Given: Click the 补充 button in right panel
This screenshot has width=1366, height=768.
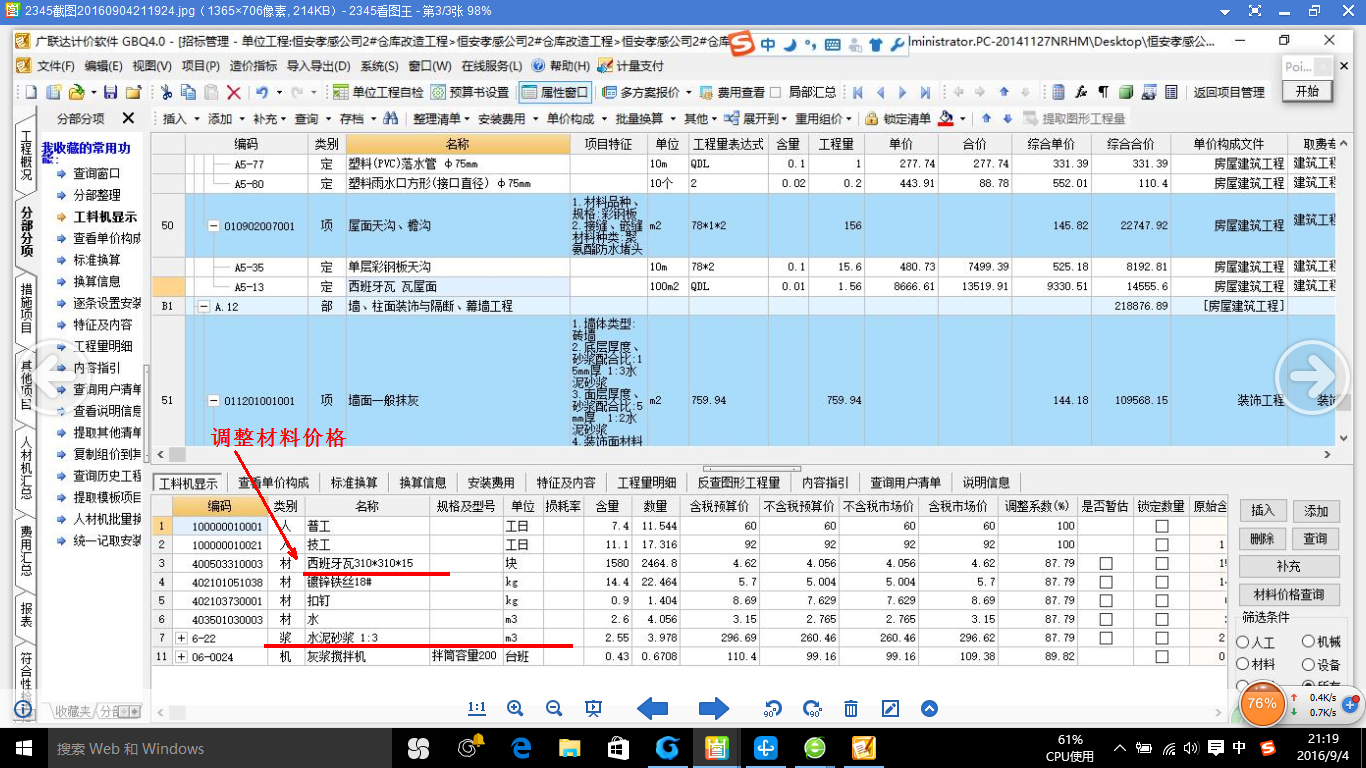Looking at the screenshot, I should 1289,567.
